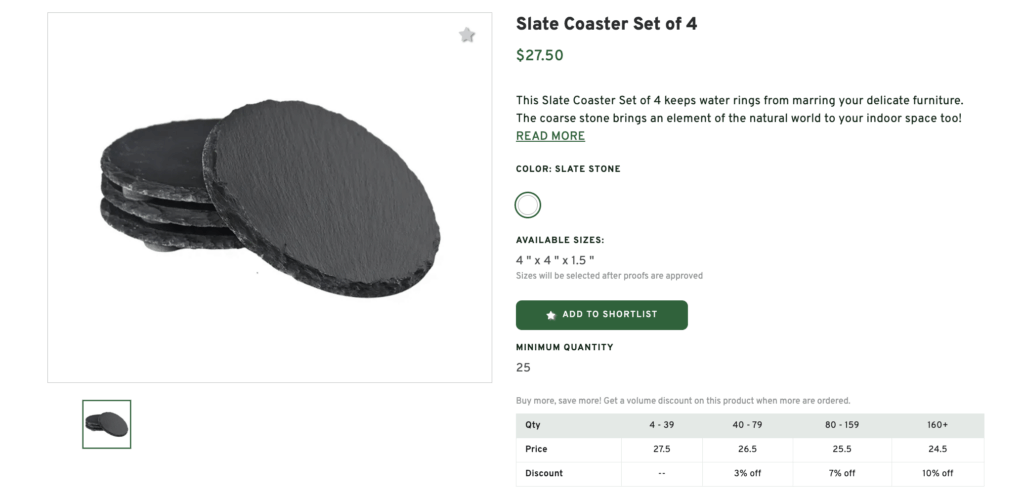This screenshot has height=496, width=1024.
Task: Click the 10% off discount cell
Action: (x=937, y=473)
